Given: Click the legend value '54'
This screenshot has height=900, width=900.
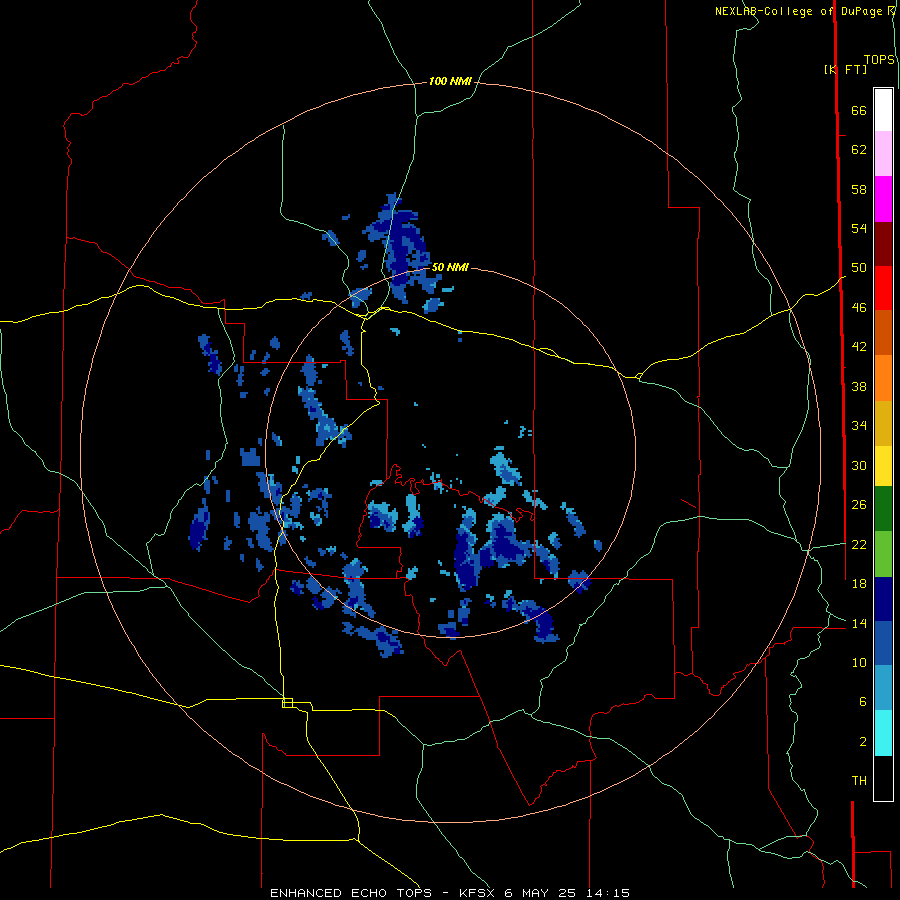Looking at the screenshot, I should 859,228.
